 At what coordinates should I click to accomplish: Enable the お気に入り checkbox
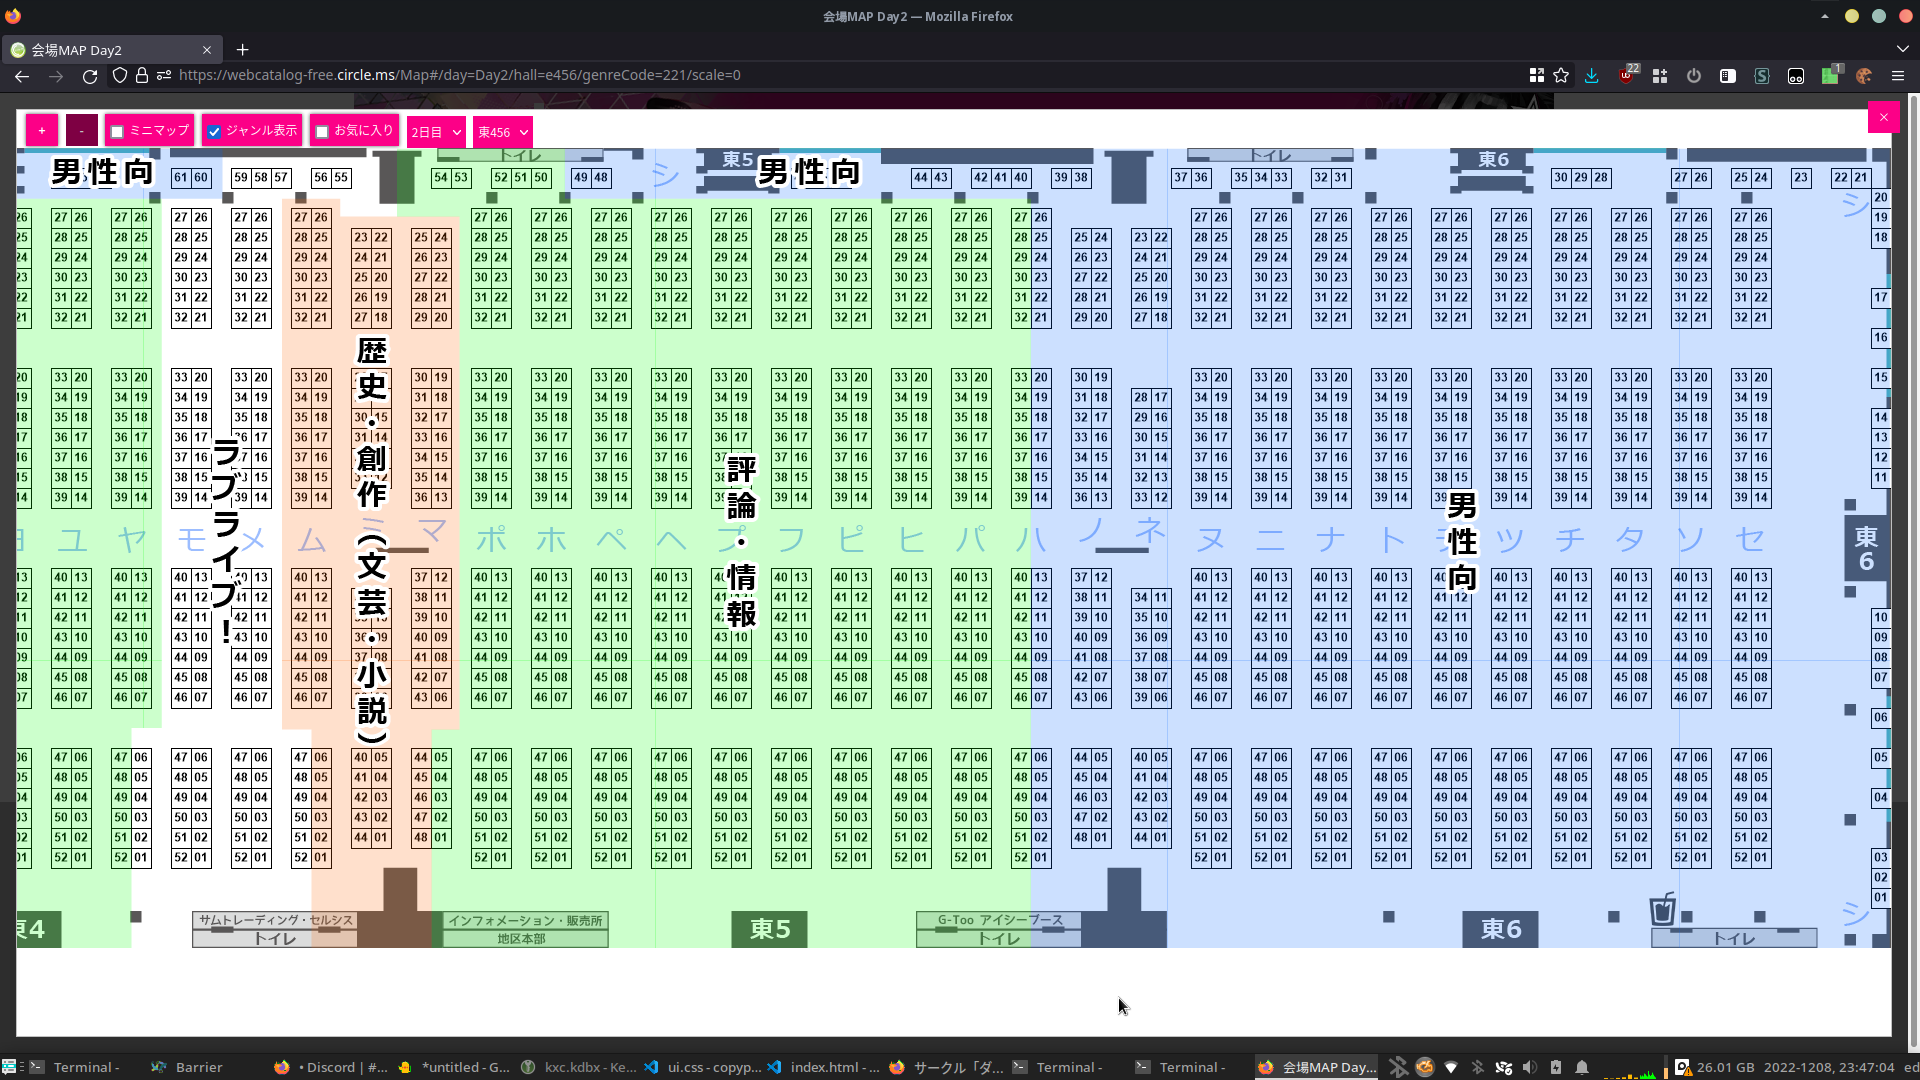pos(322,132)
